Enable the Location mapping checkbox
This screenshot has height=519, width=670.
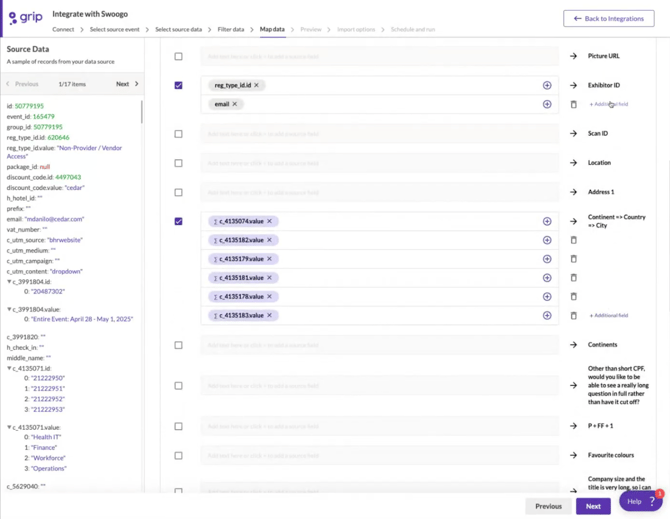pos(179,163)
